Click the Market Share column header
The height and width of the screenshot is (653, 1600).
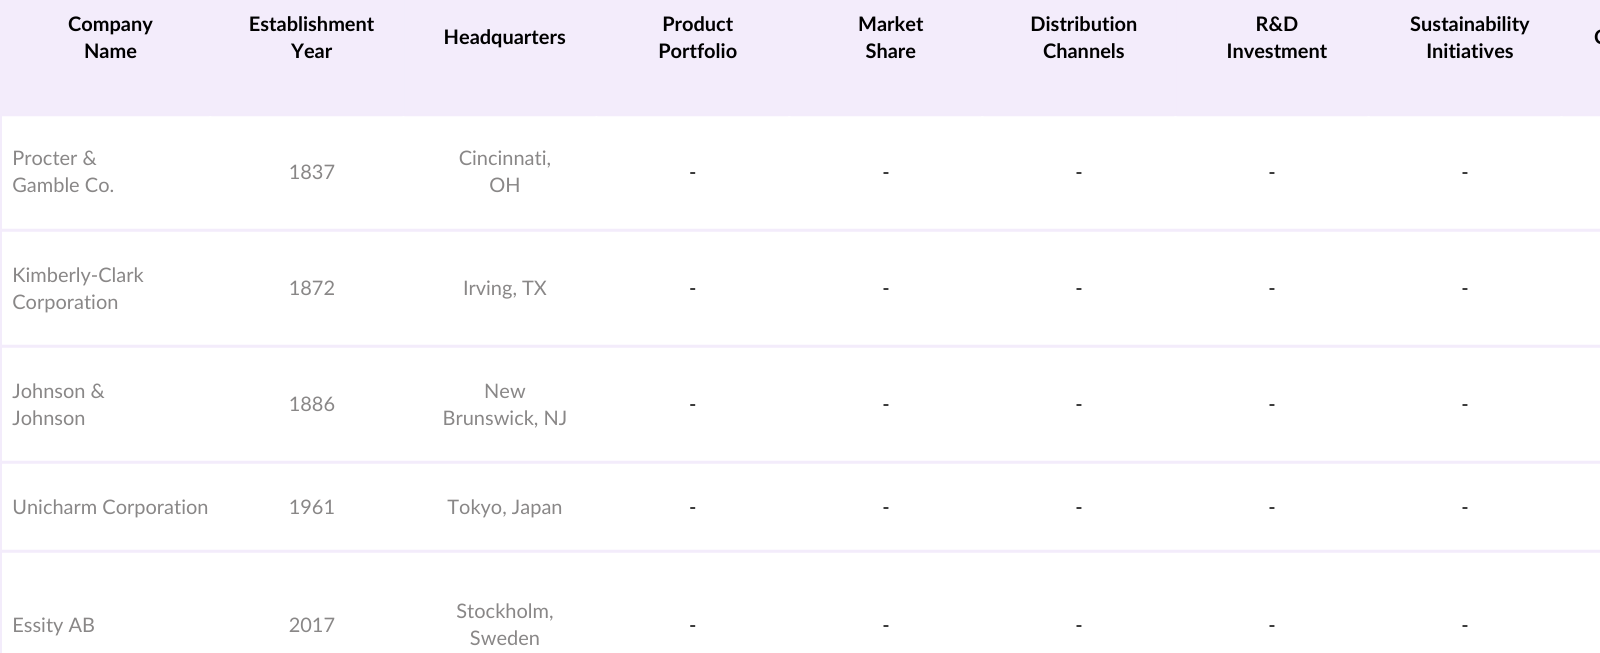pos(890,38)
